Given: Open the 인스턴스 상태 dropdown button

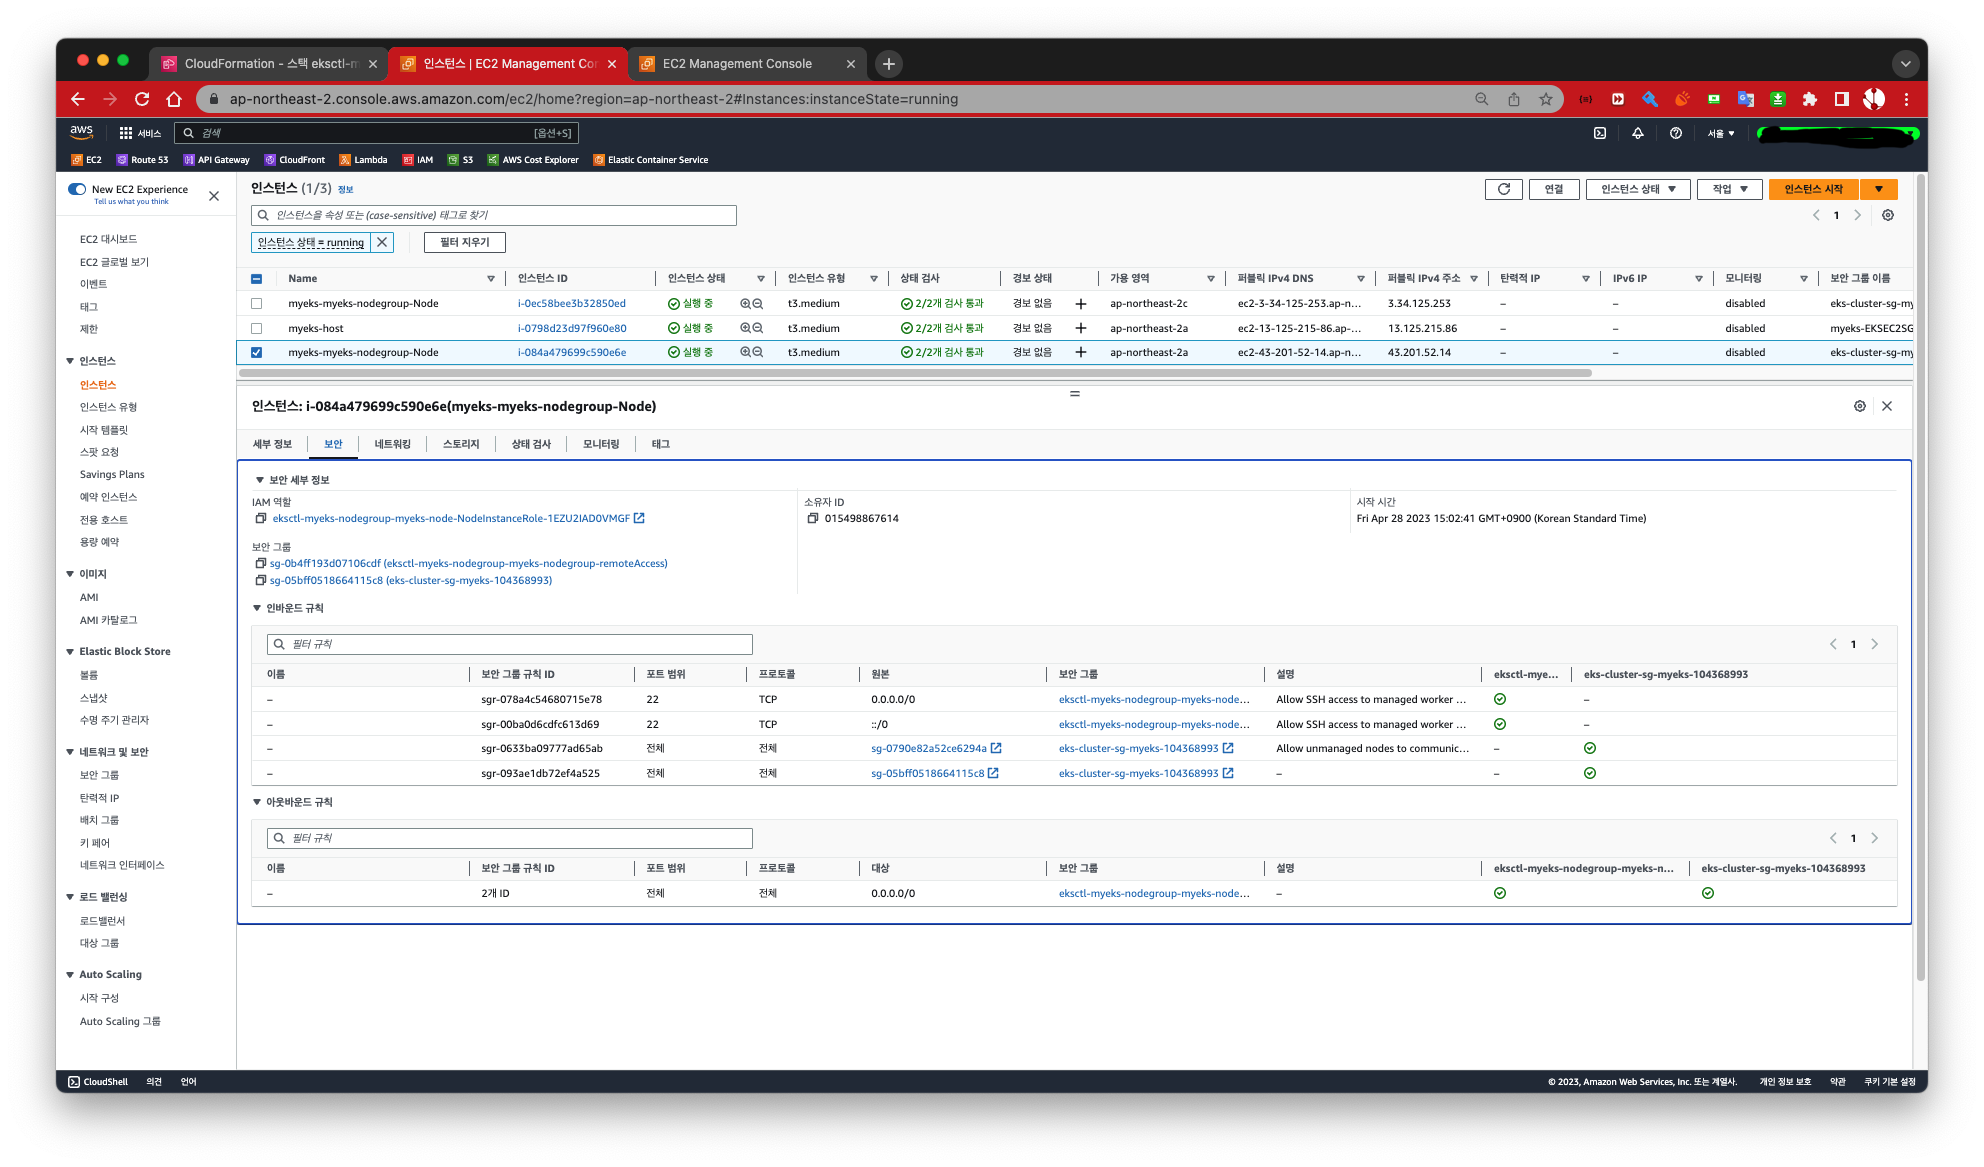Looking at the screenshot, I should coord(1637,189).
